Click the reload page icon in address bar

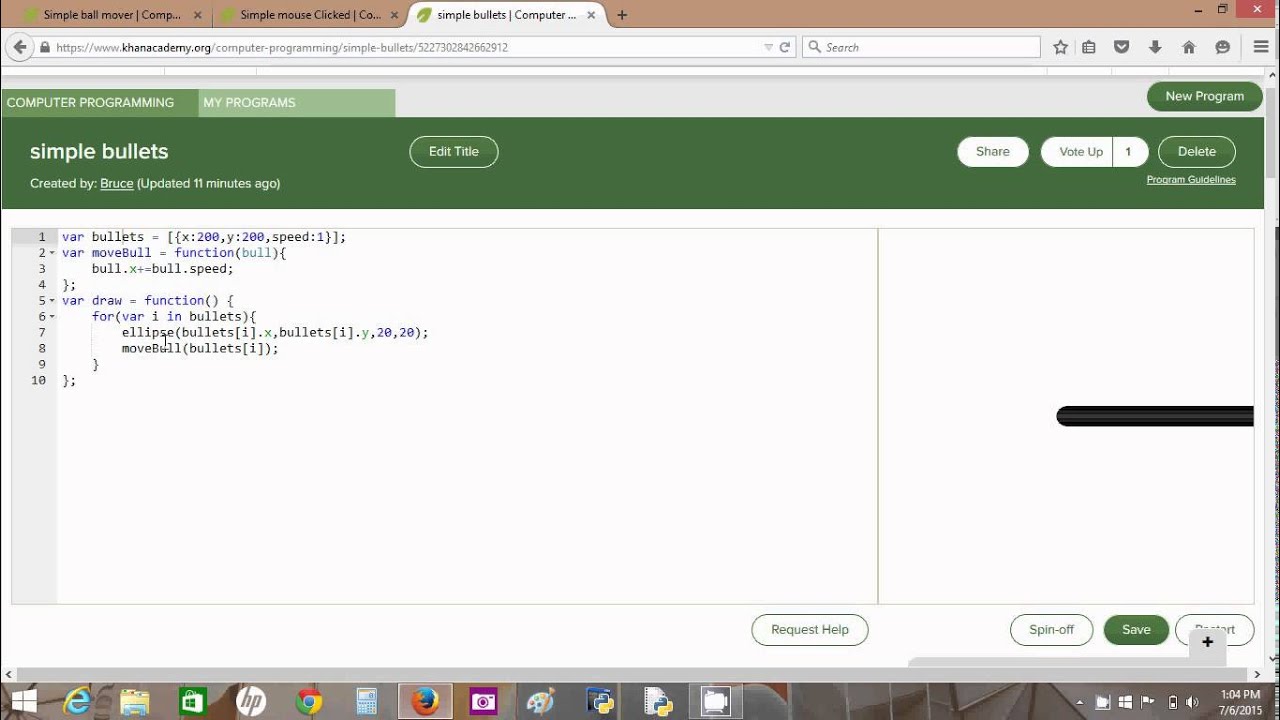(x=785, y=47)
